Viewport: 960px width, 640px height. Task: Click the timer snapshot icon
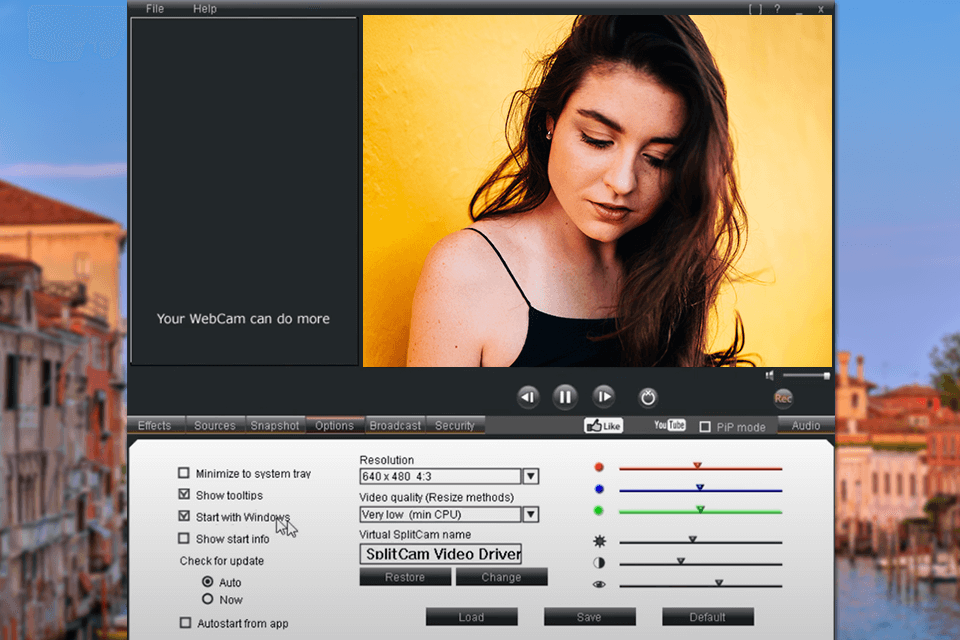point(648,396)
